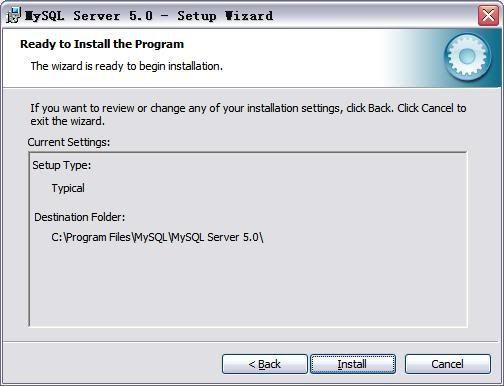Select the Ready to Install the Program heading
504x386 pixels.
point(102,44)
